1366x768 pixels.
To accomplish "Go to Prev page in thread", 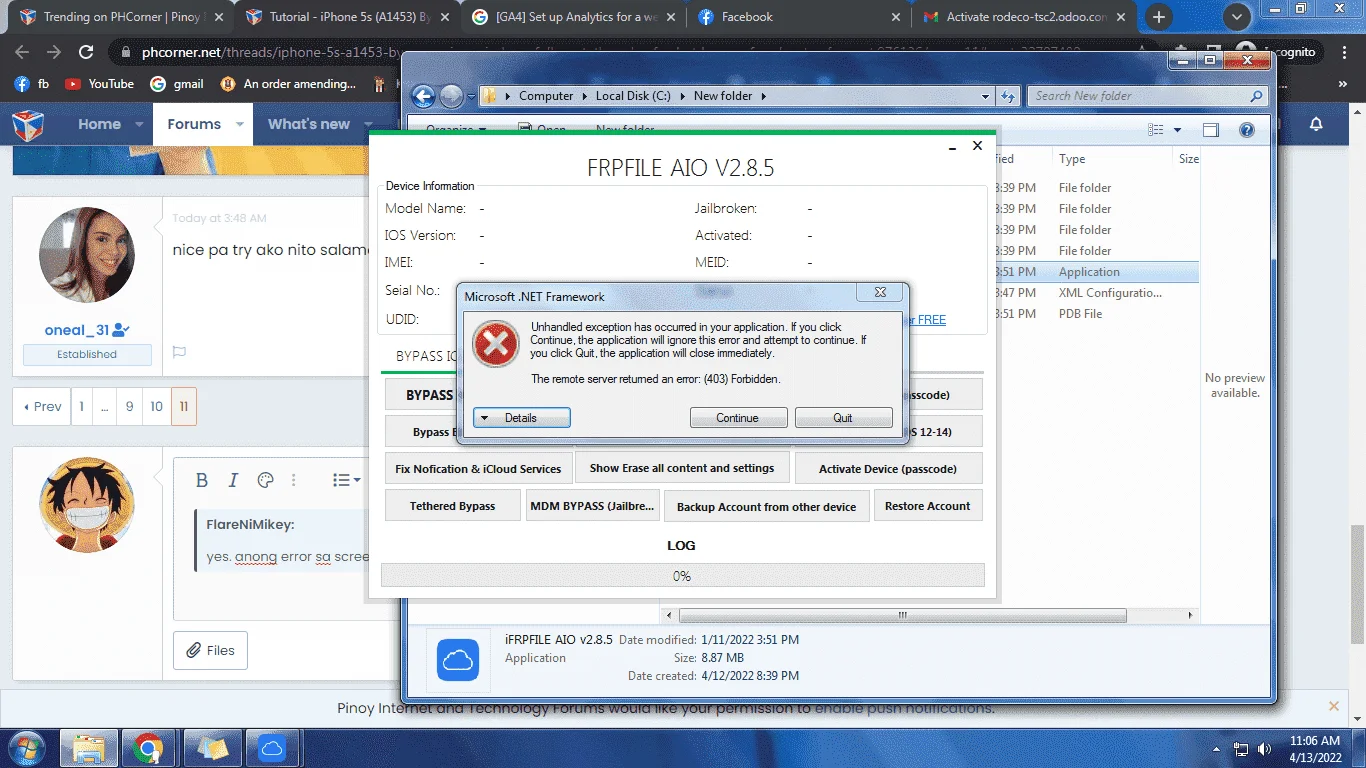I will 41,406.
